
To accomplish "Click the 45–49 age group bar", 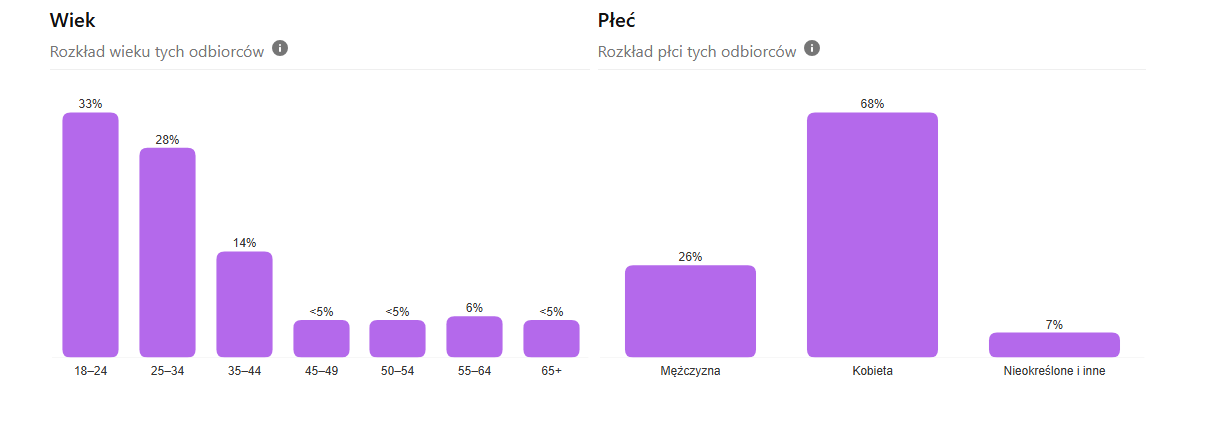I will point(321,338).
